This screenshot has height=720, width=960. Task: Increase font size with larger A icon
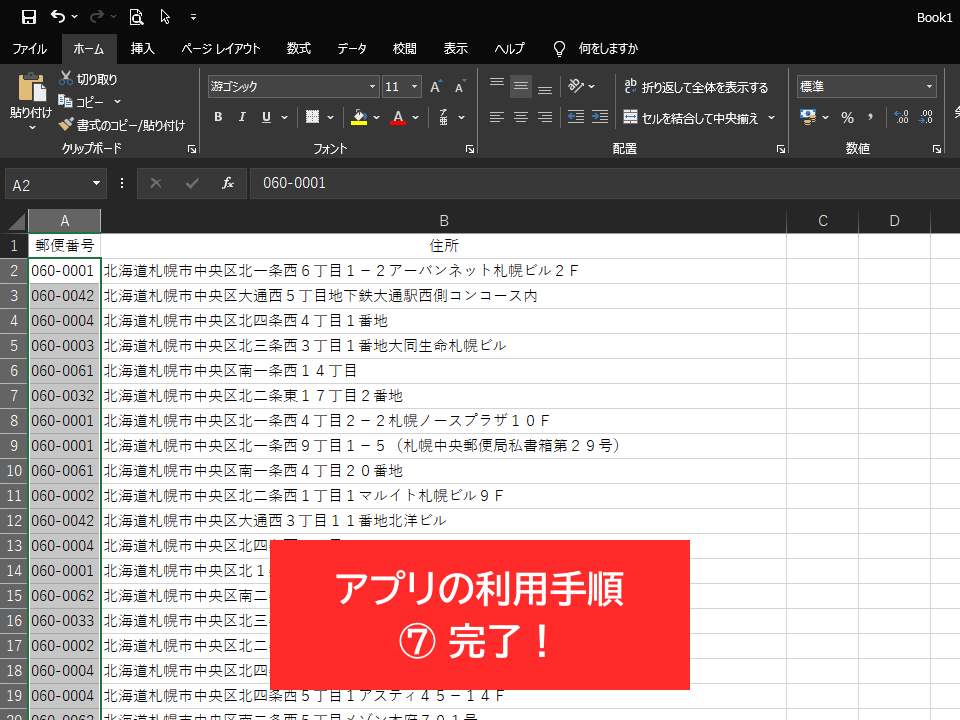(436, 87)
